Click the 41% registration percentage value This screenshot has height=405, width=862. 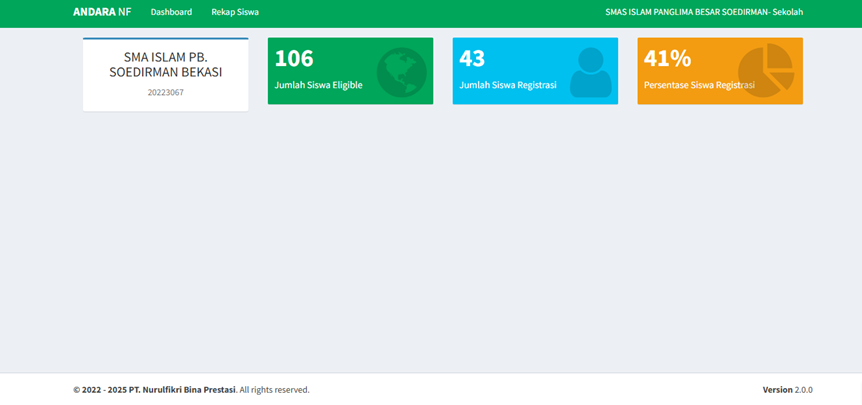[667, 58]
